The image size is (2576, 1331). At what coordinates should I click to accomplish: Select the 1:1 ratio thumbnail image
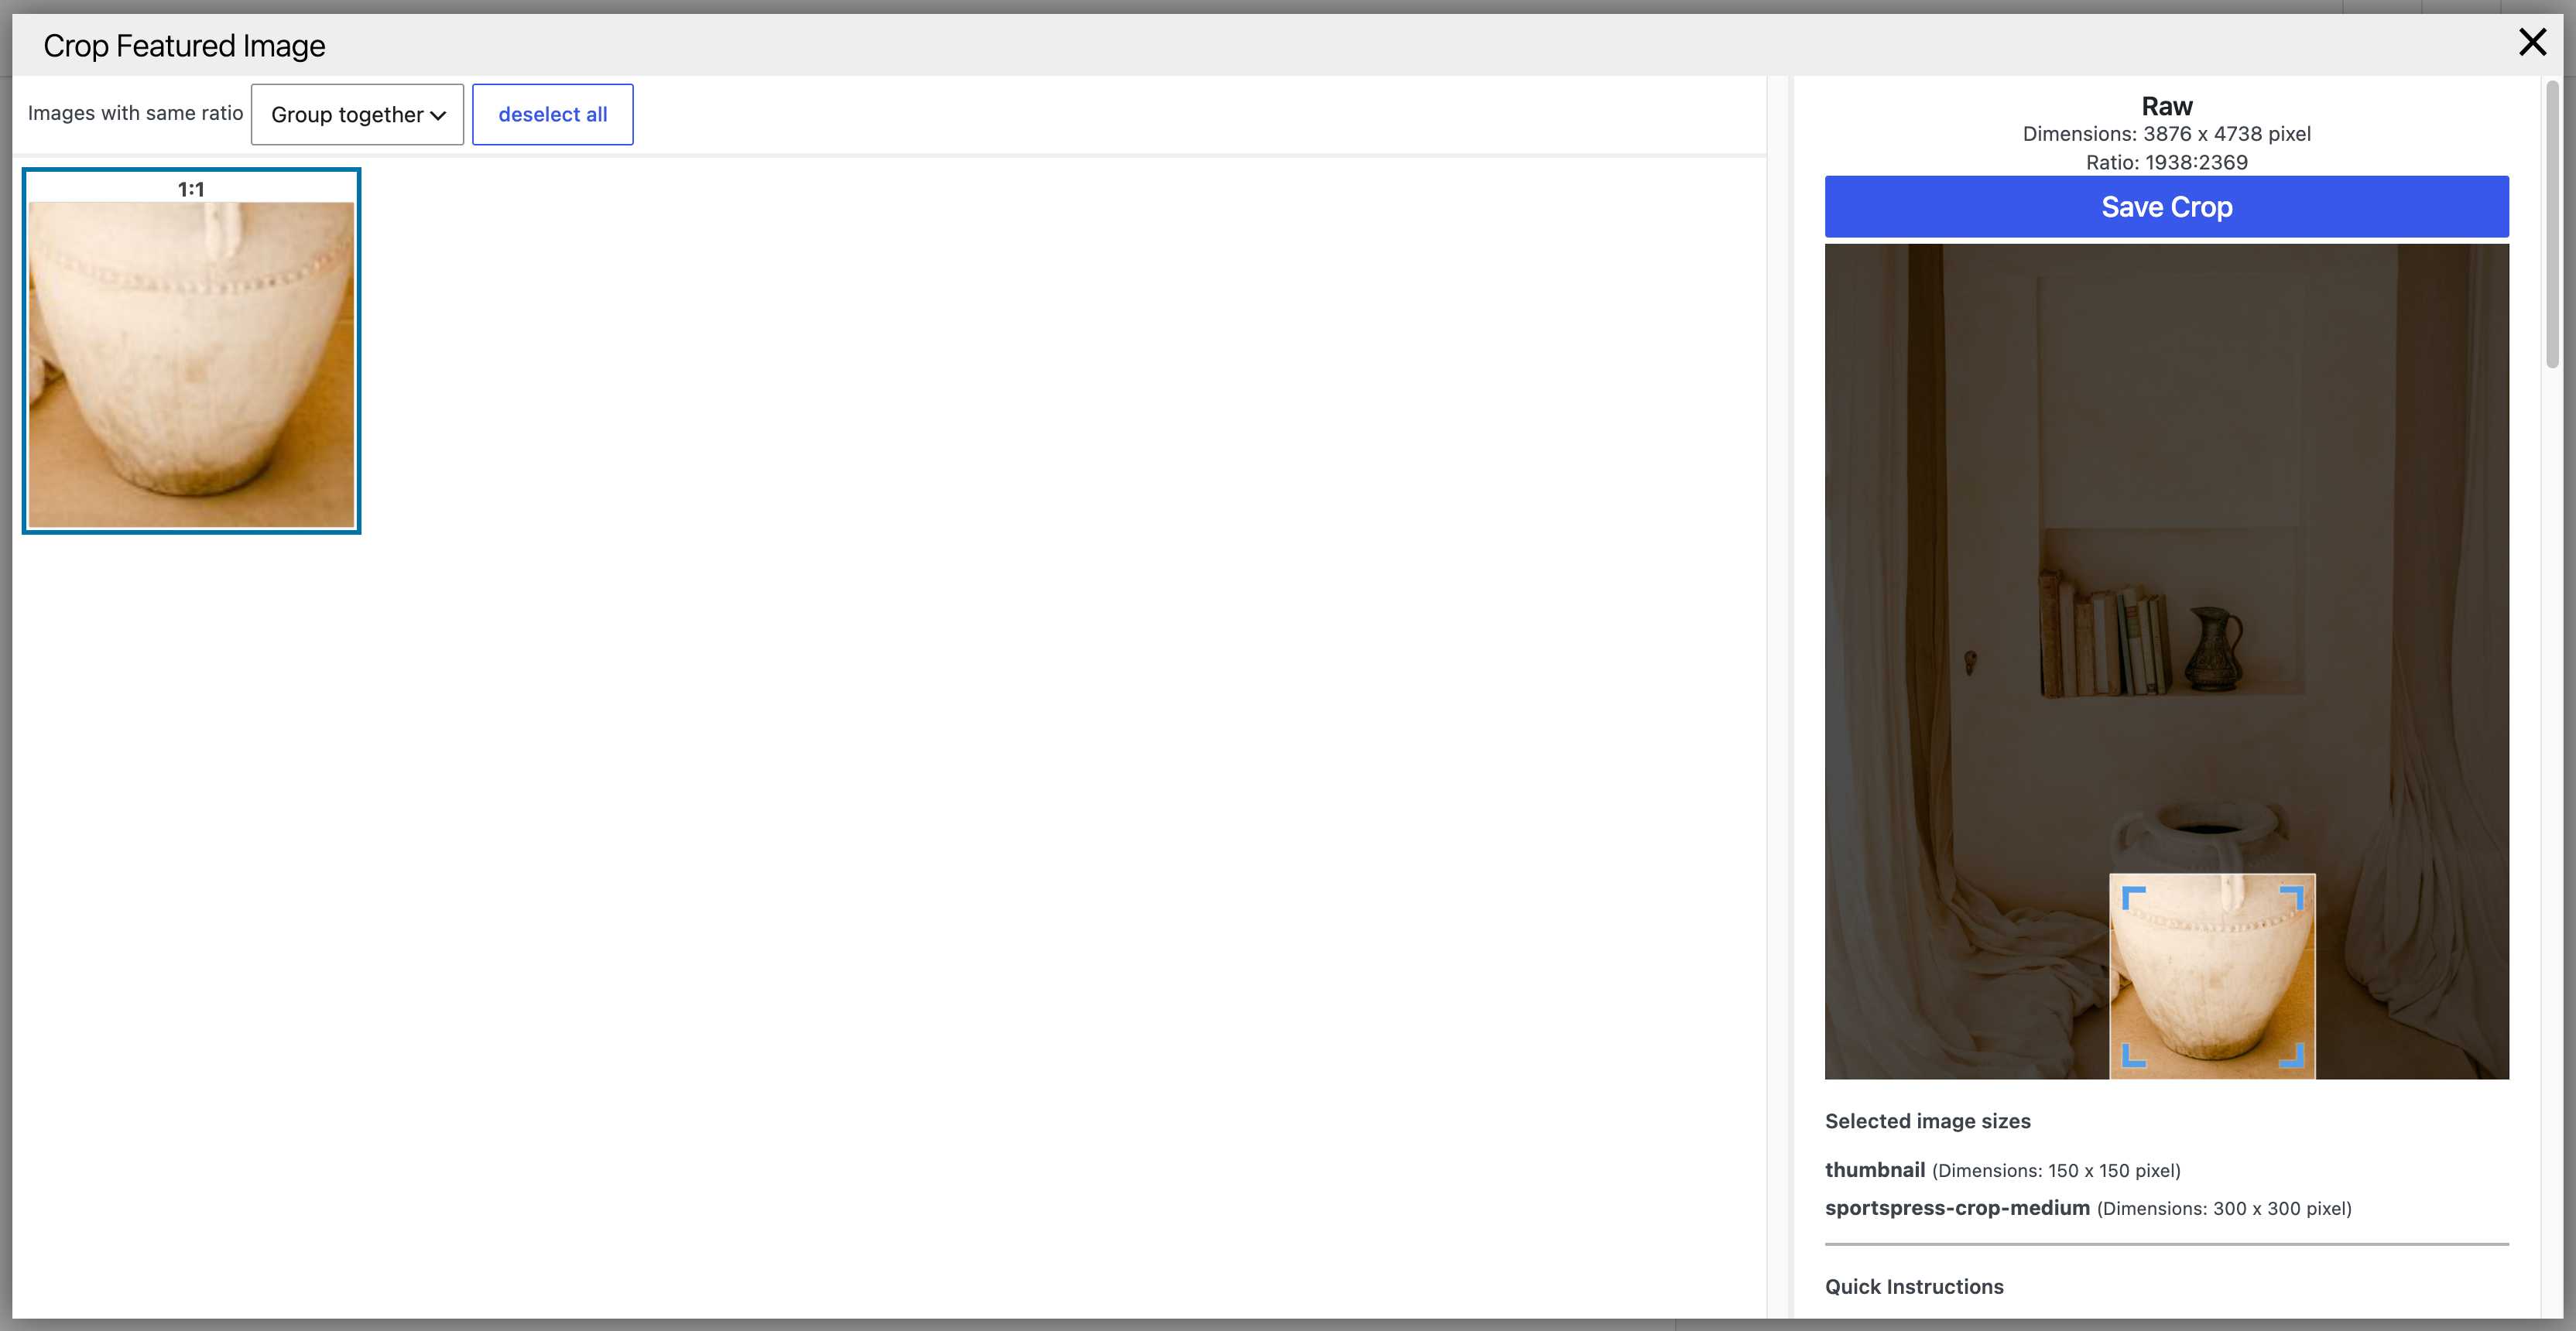click(191, 364)
